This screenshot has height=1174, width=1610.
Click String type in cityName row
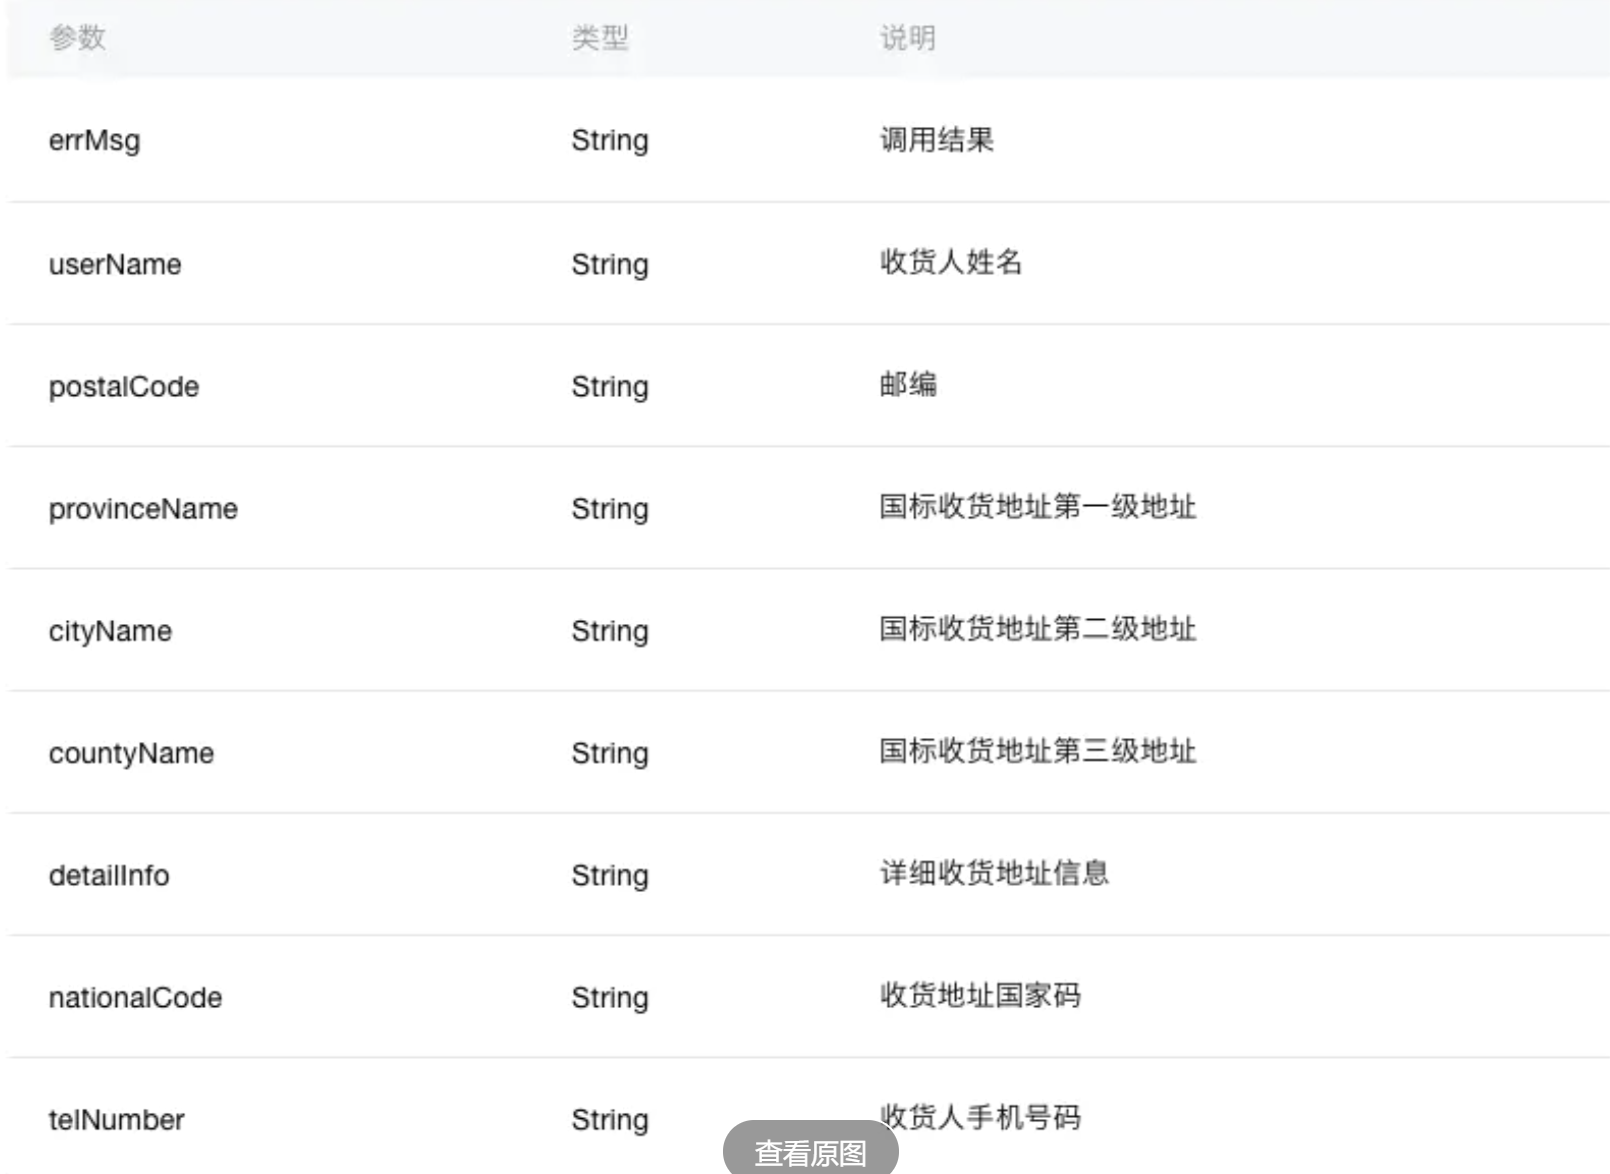[610, 632]
